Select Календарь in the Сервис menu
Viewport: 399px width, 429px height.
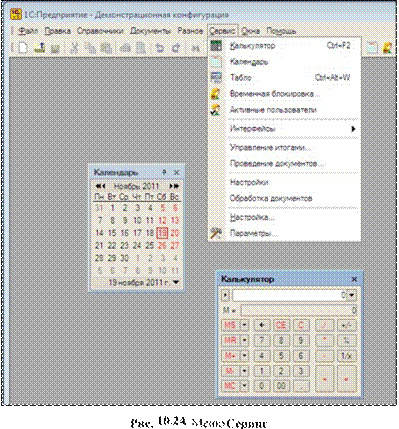[x=249, y=62]
